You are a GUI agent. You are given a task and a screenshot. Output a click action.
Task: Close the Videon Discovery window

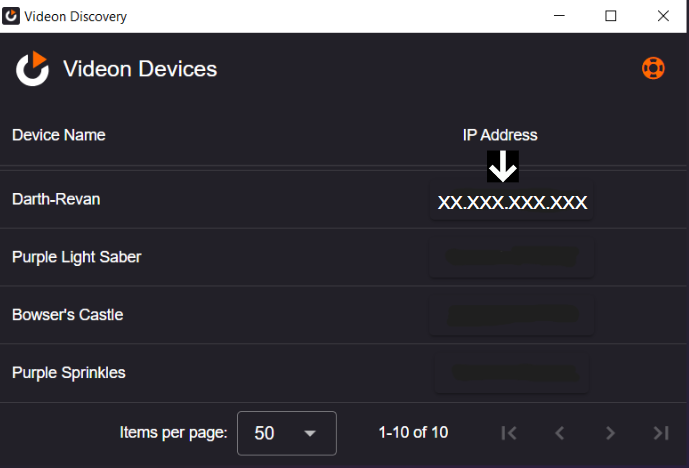(x=663, y=16)
